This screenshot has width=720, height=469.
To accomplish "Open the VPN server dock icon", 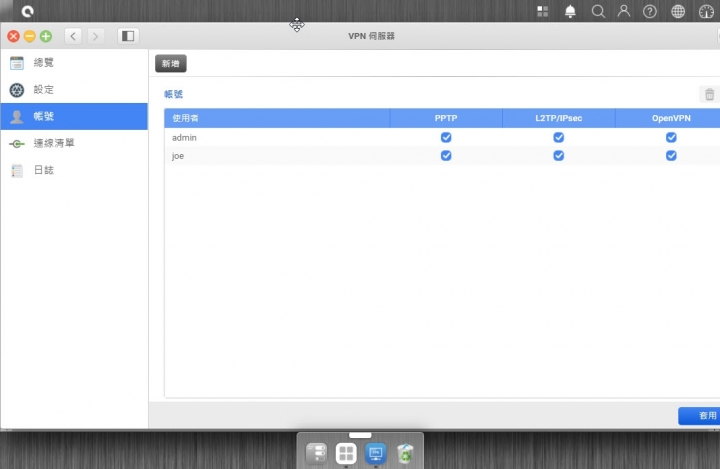I will click(x=376, y=453).
